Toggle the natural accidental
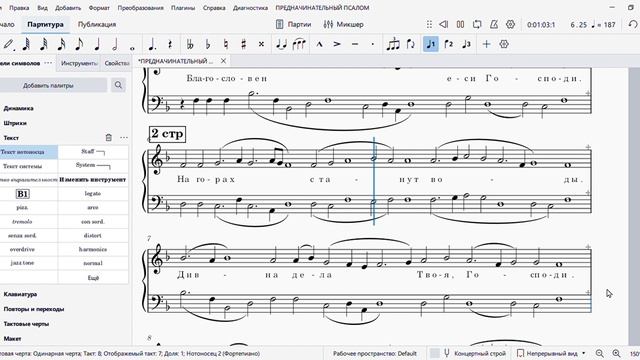The height and width of the screenshot is (360, 640). tap(226, 44)
